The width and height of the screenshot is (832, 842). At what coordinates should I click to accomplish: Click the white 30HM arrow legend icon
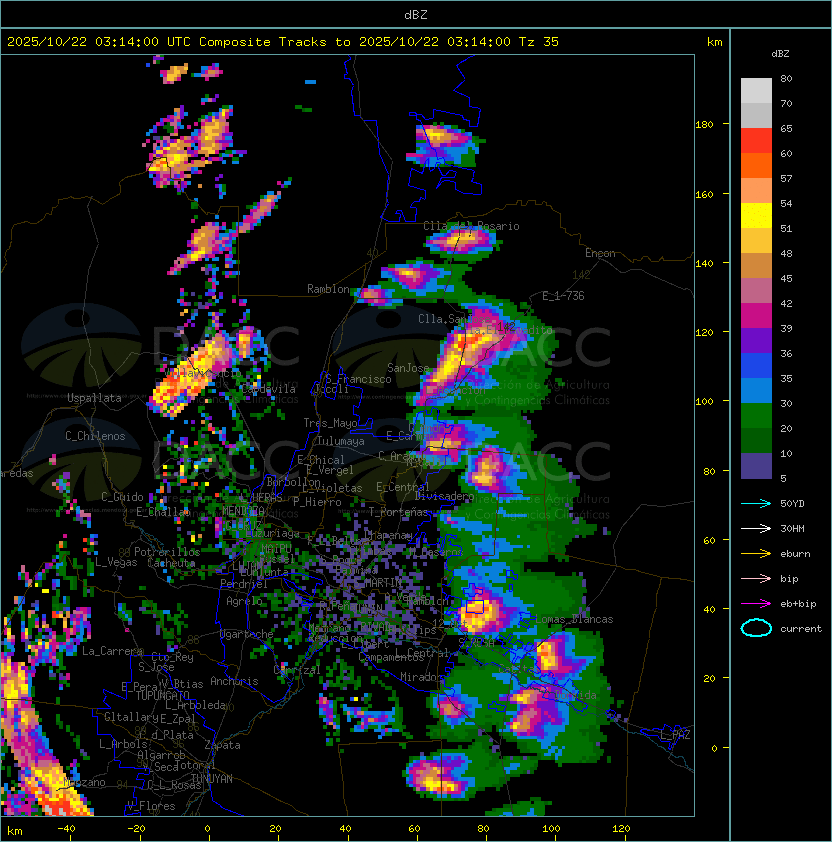[x=756, y=528]
